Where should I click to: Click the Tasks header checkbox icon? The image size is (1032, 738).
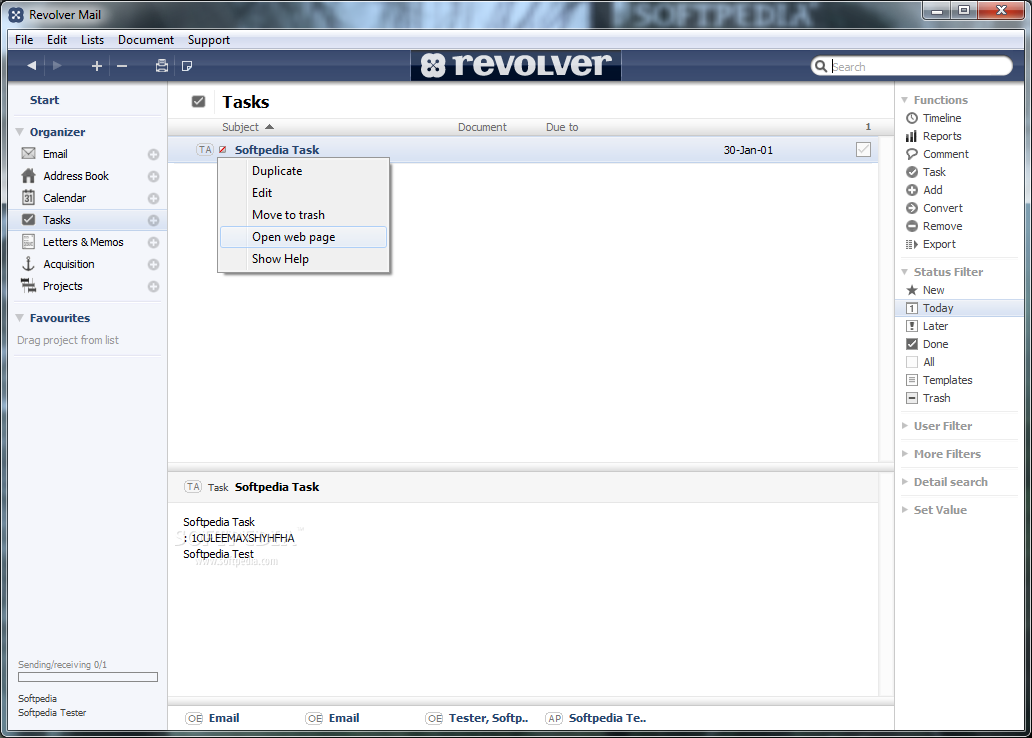click(198, 101)
